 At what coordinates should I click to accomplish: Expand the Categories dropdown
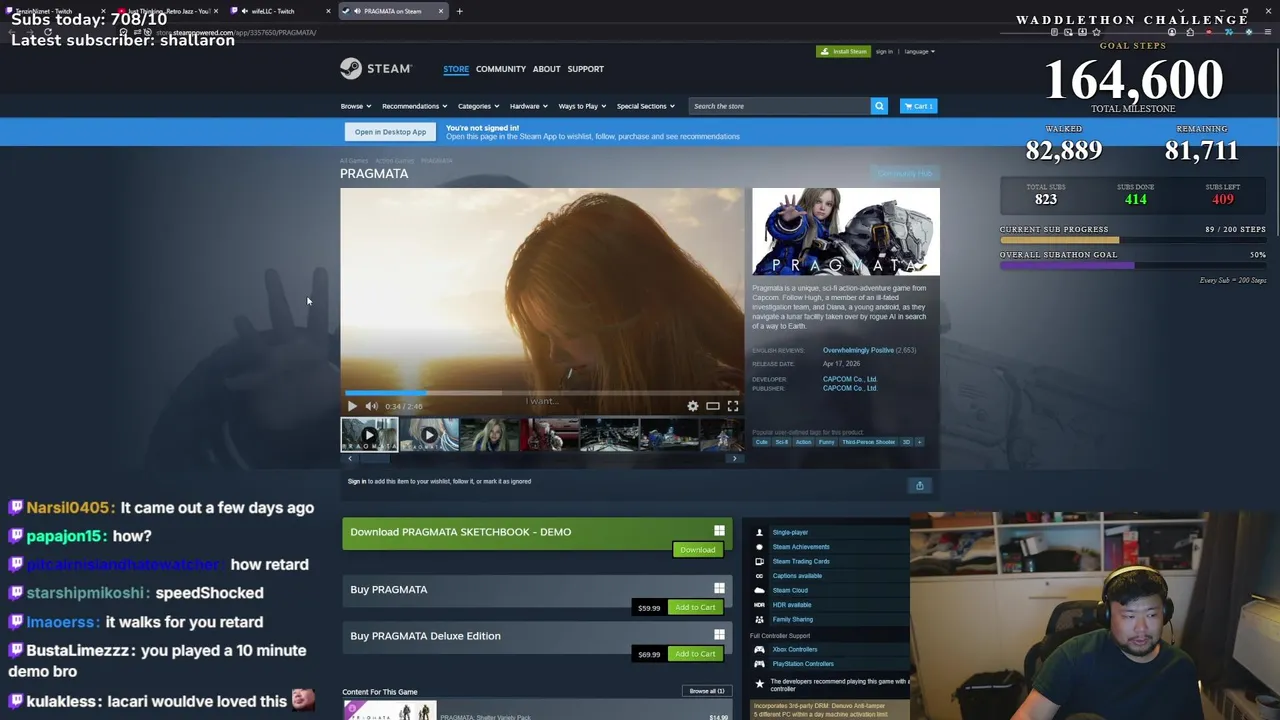tap(478, 106)
